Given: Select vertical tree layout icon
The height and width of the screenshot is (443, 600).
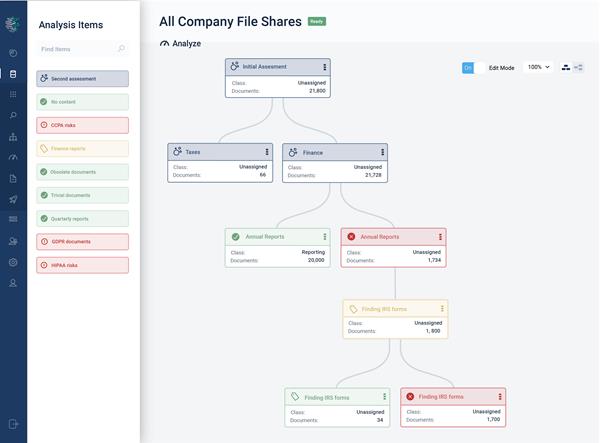Looking at the screenshot, I should click(x=566, y=68).
